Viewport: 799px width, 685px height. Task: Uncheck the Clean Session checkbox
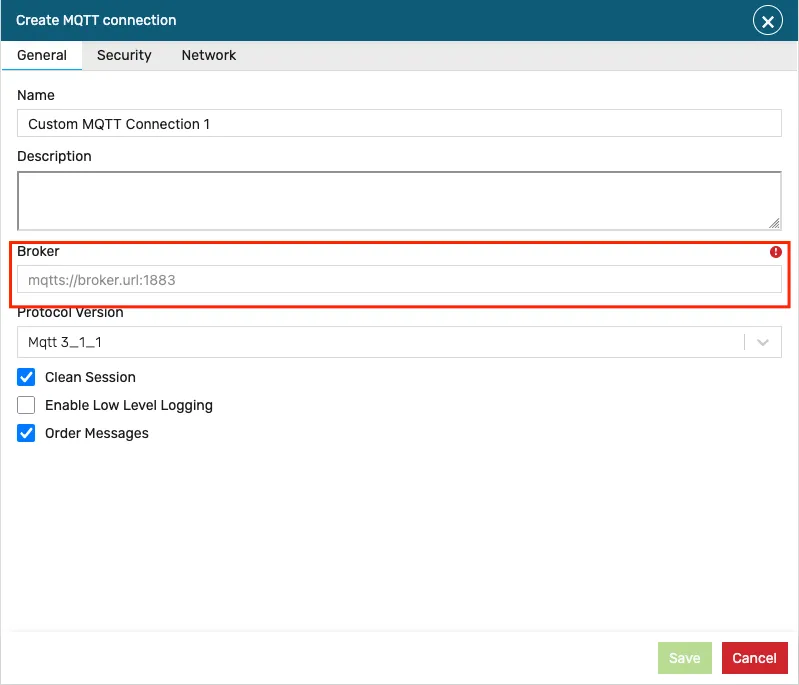[26, 377]
